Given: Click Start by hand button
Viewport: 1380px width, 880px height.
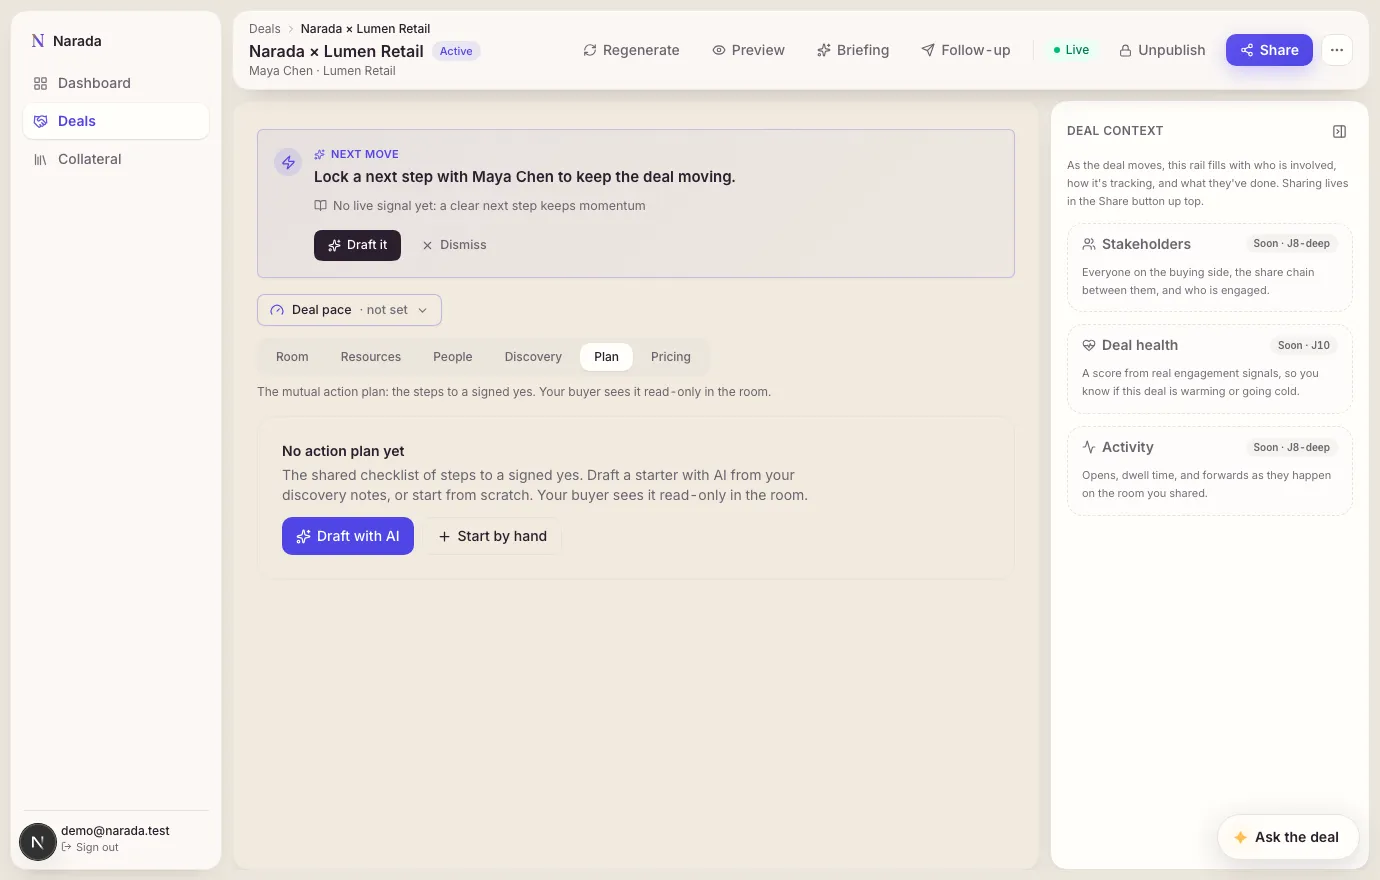Looking at the screenshot, I should coord(492,536).
